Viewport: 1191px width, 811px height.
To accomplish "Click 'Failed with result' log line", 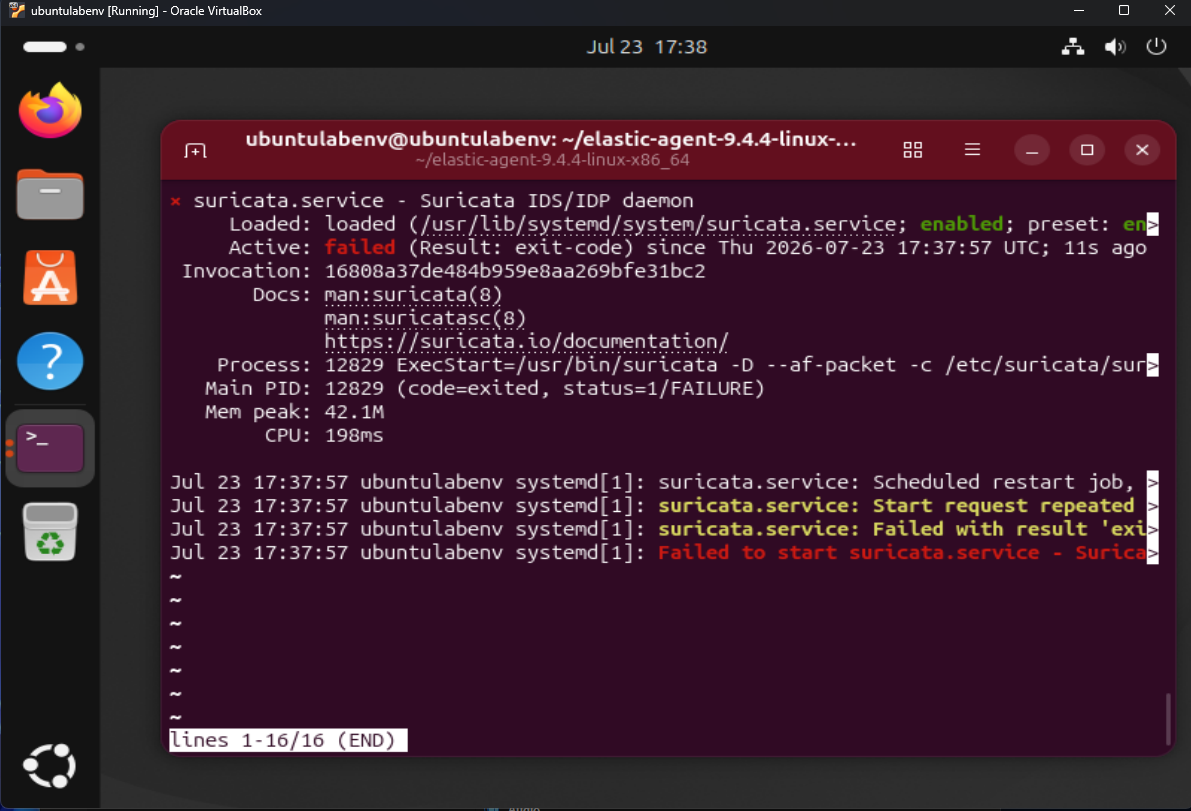I will pos(664,529).
